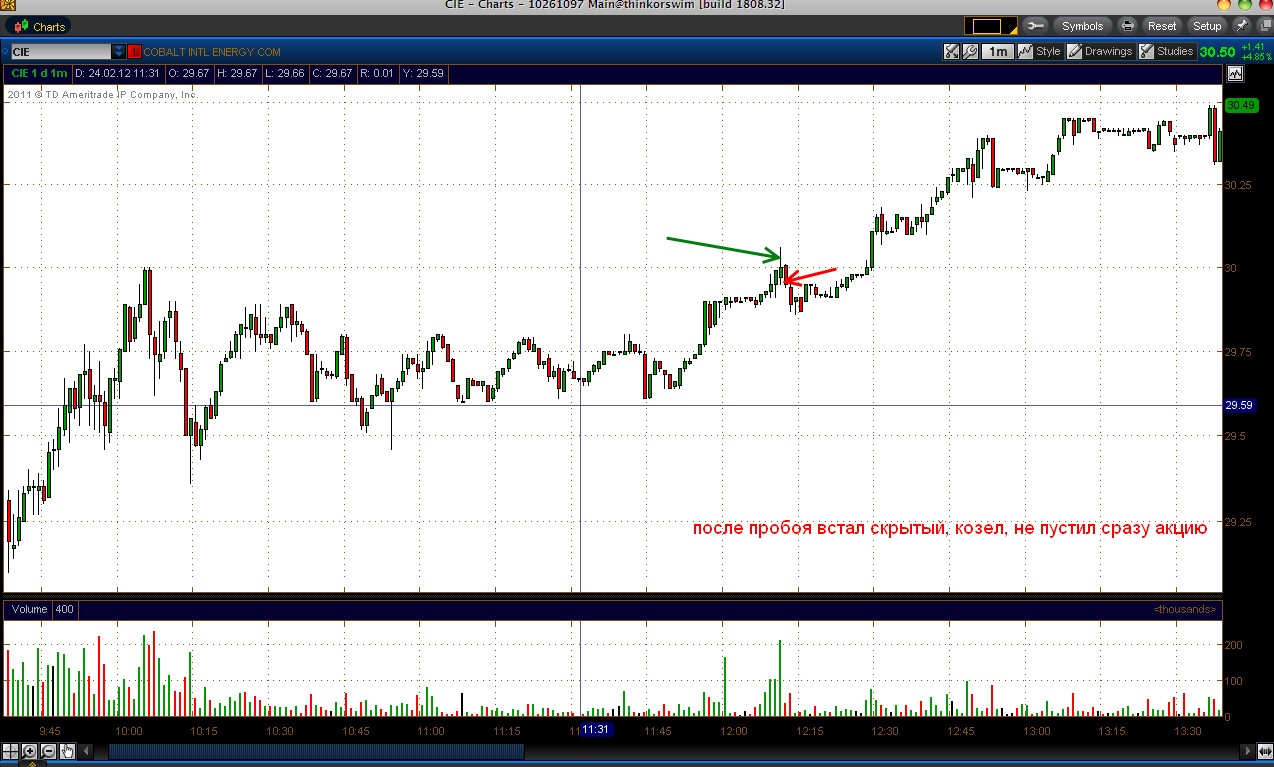Select the pan hand tool icon
Screen dimensions: 1274x767
(67, 750)
